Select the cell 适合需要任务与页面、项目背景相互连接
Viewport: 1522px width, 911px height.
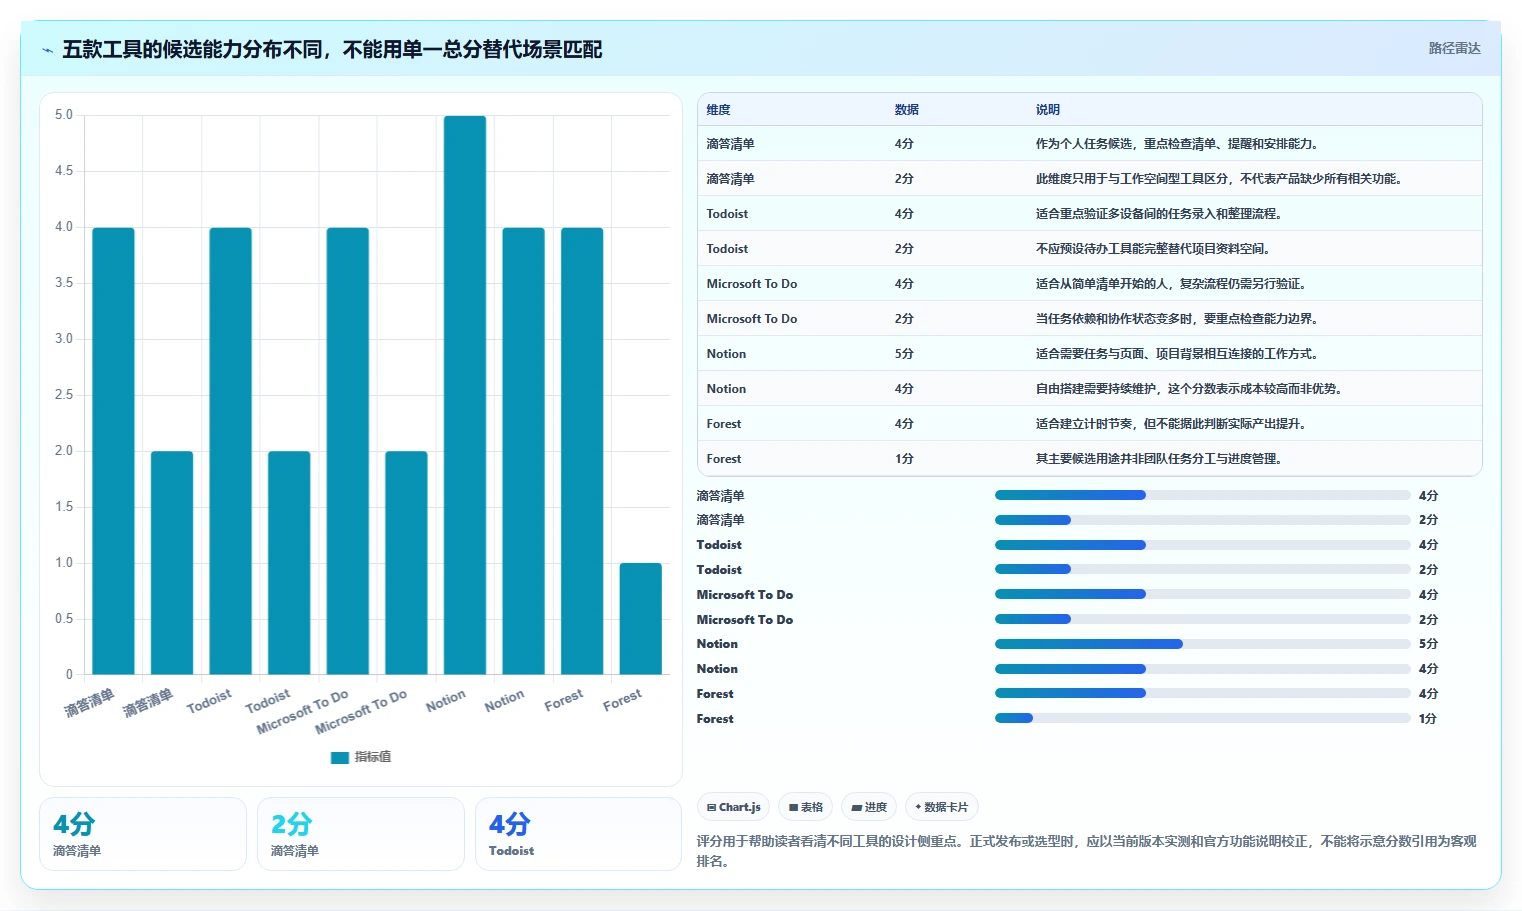point(1176,354)
